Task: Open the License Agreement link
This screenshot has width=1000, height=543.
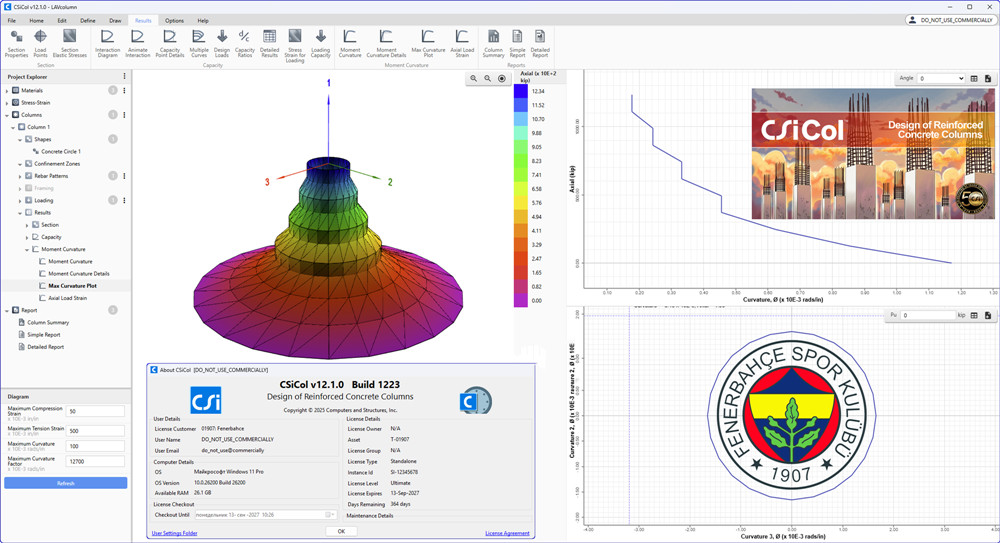Action: tap(507, 533)
